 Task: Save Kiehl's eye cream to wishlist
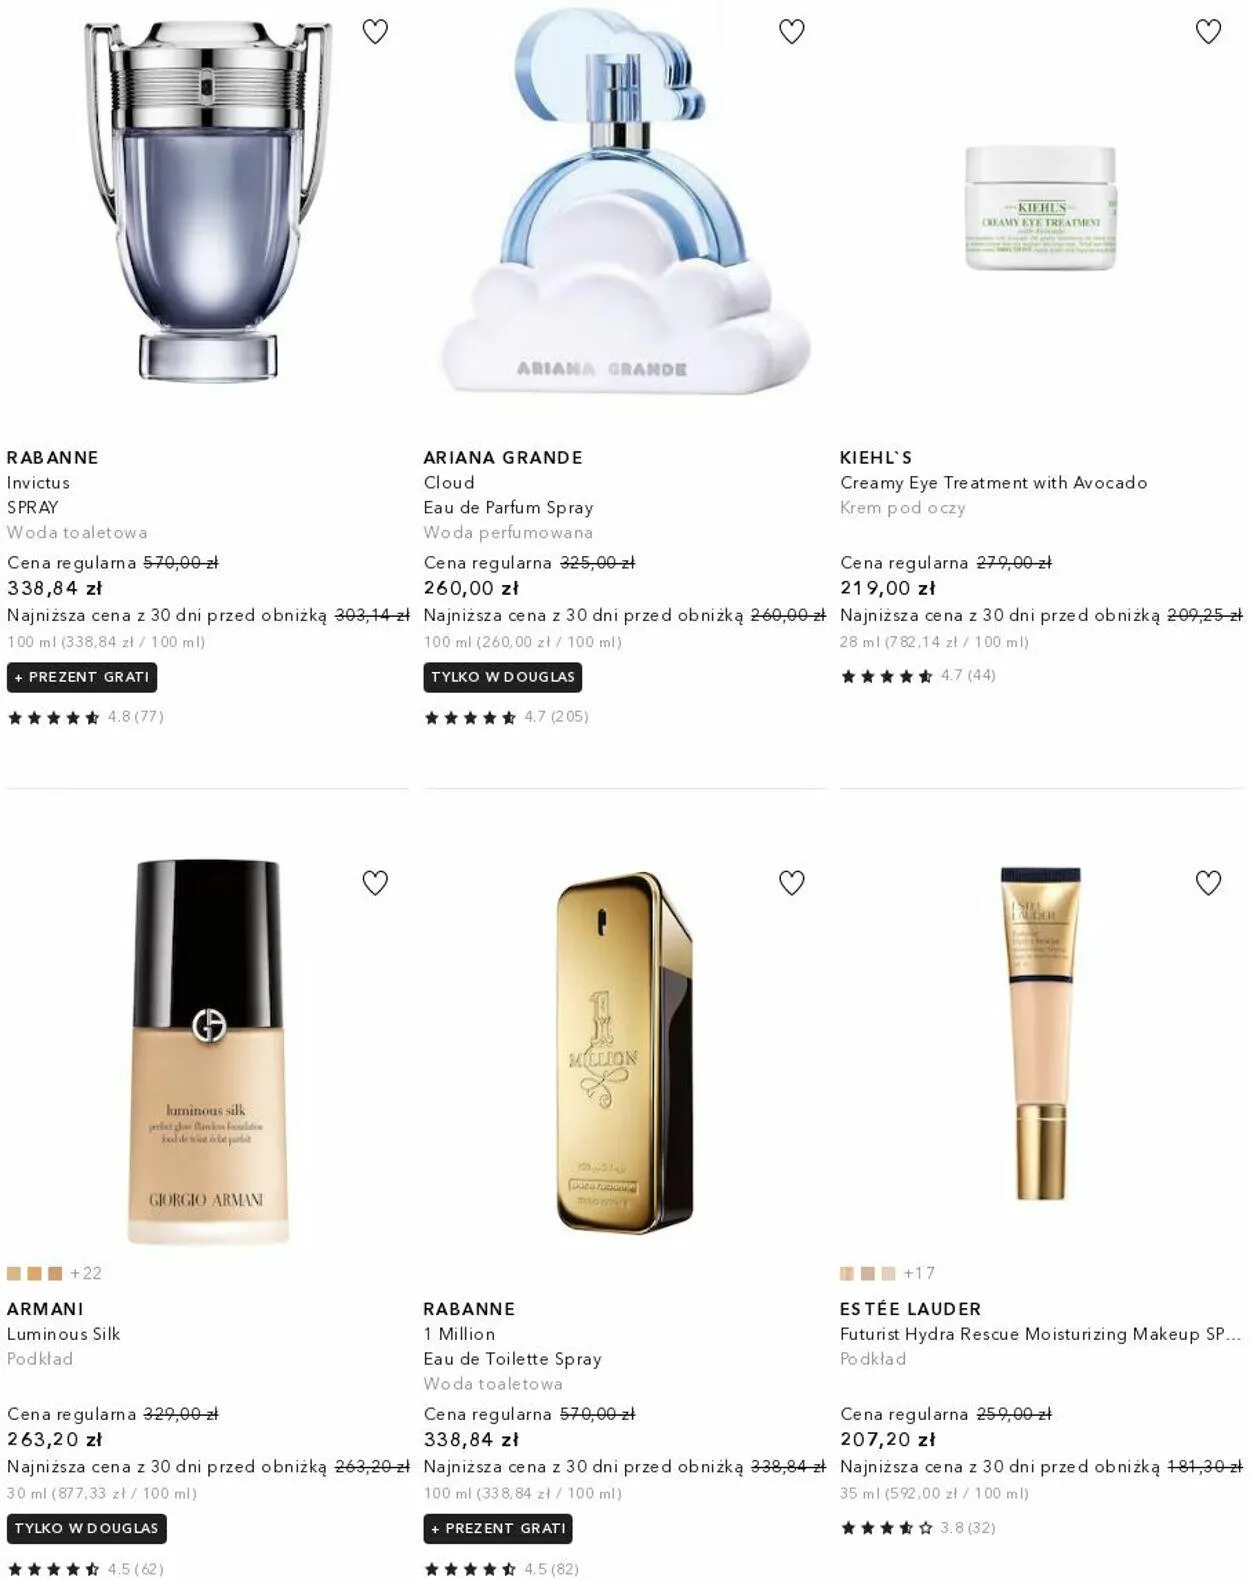[1209, 32]
